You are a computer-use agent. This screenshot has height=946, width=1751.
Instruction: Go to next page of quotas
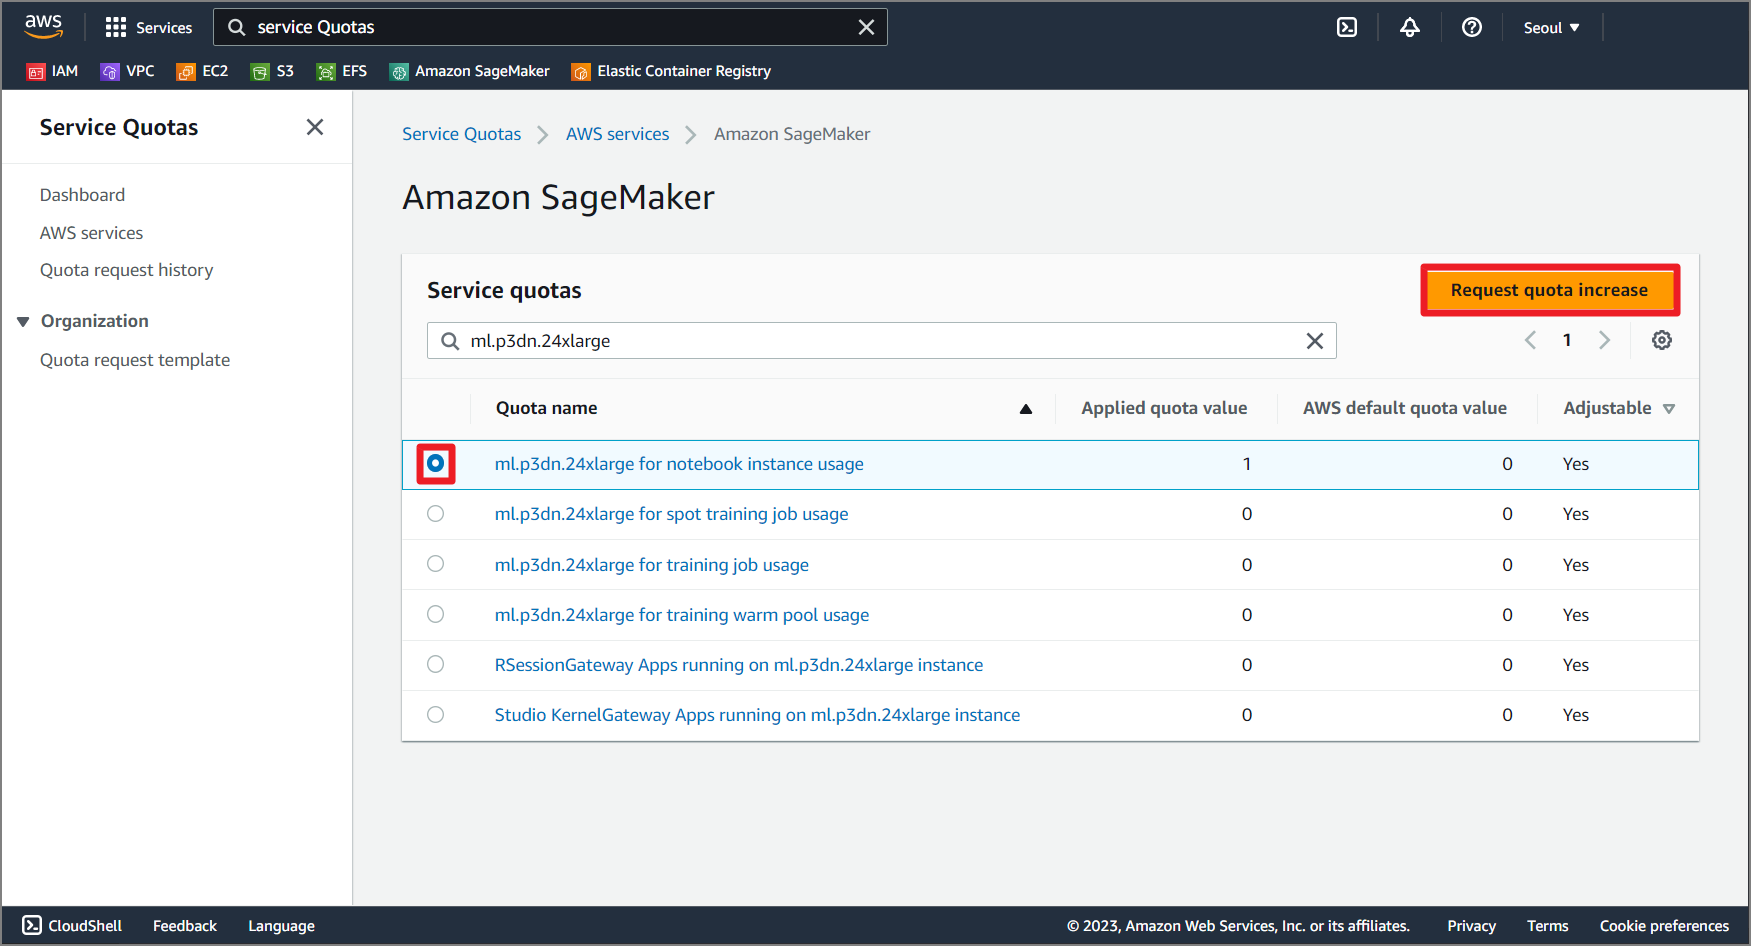(x=1604, y=340)
